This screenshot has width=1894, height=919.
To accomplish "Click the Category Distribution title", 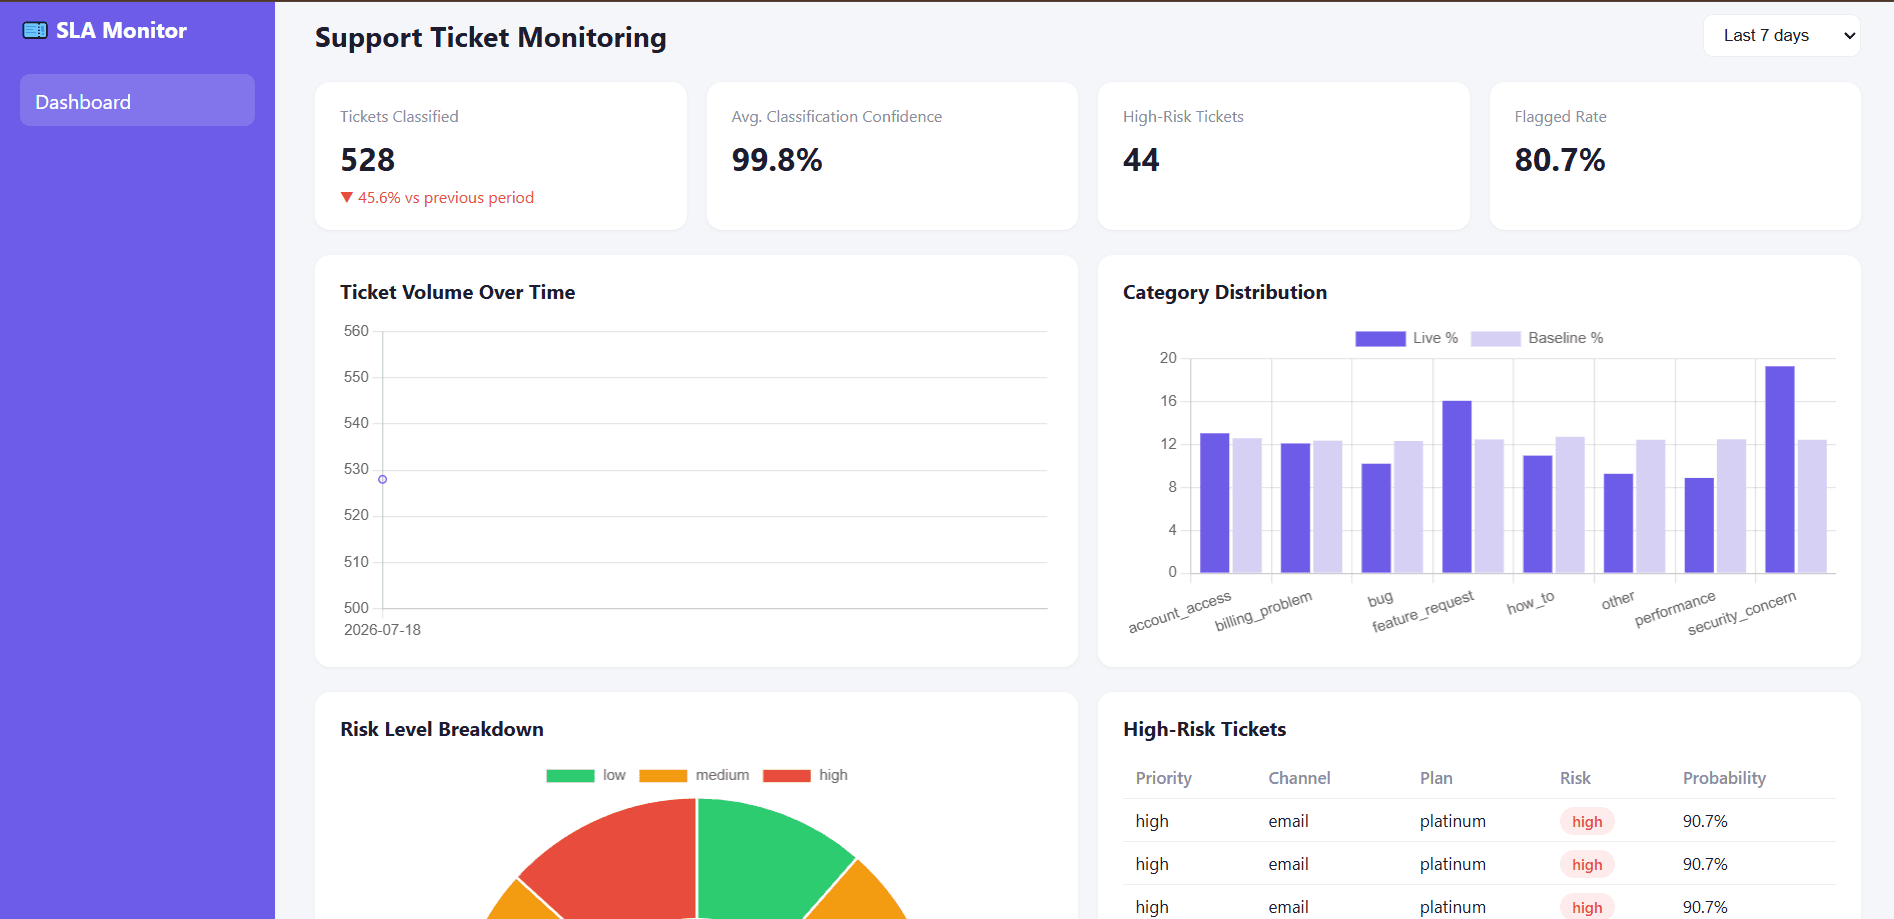I will click(1225, 292).
